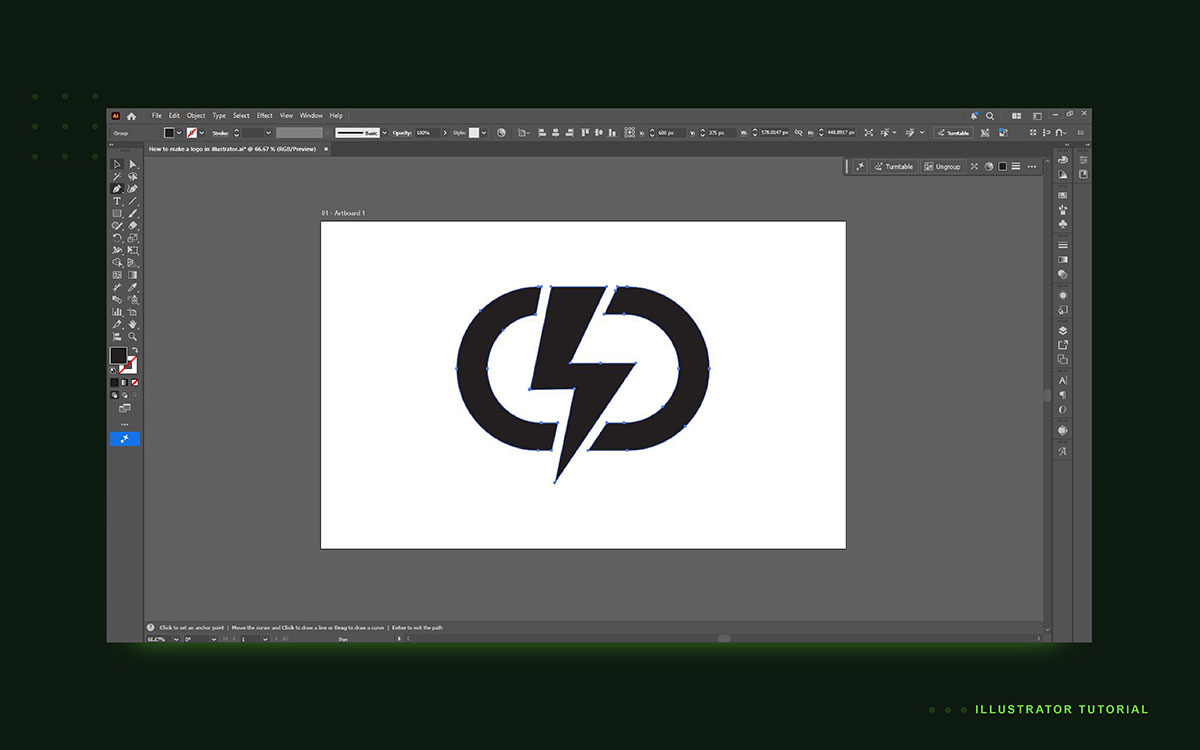
Task: Swap fill and stroke arrow
Action: coord(135,350)
